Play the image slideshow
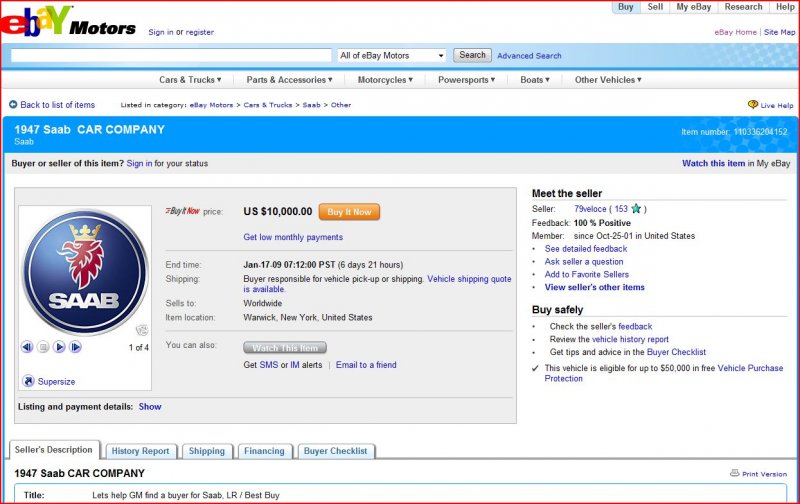 [59, 347]
